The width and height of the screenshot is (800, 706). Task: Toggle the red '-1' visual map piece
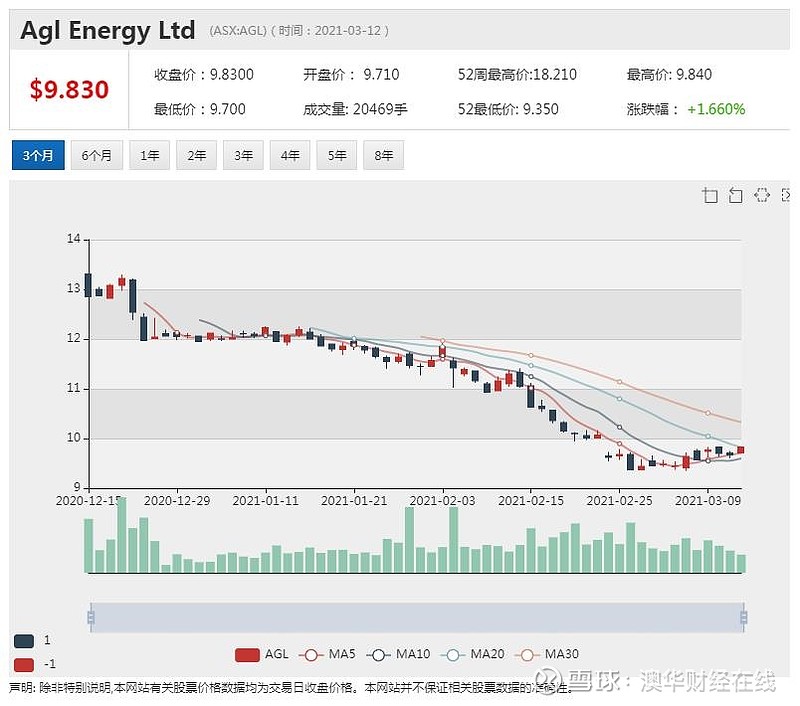(x=24, y=665)
